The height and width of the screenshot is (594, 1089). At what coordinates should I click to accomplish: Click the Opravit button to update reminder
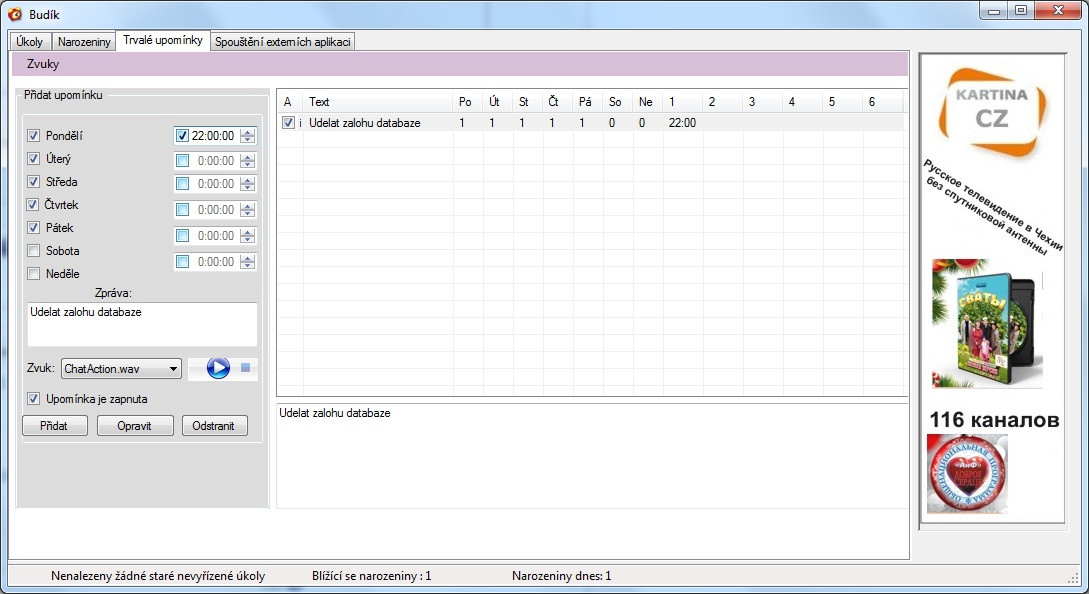135,426
